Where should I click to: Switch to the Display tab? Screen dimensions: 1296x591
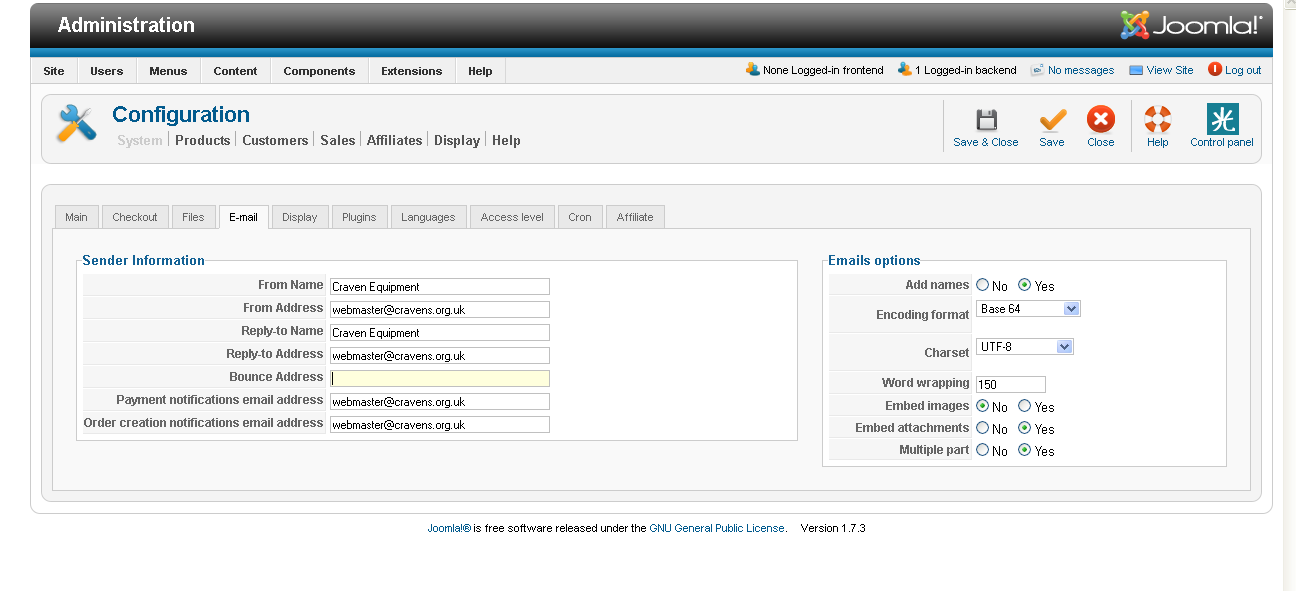tap(300, 217)
